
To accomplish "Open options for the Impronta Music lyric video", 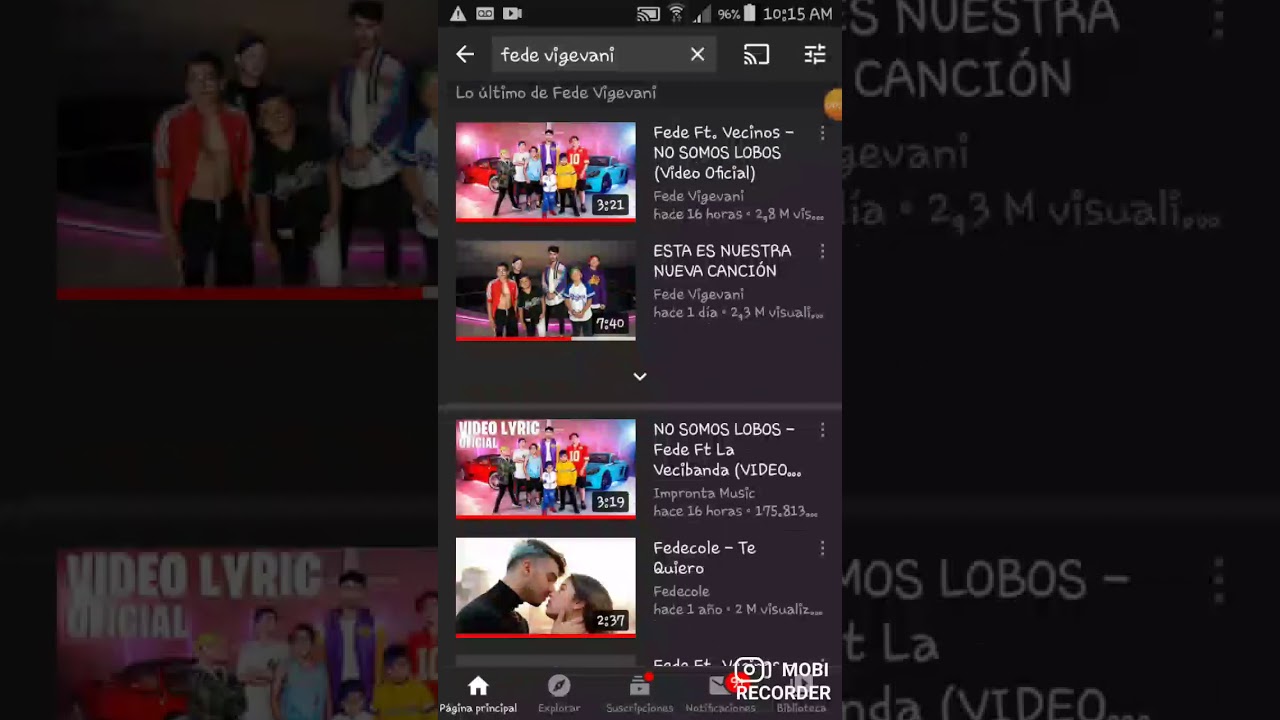I will 822,430.
